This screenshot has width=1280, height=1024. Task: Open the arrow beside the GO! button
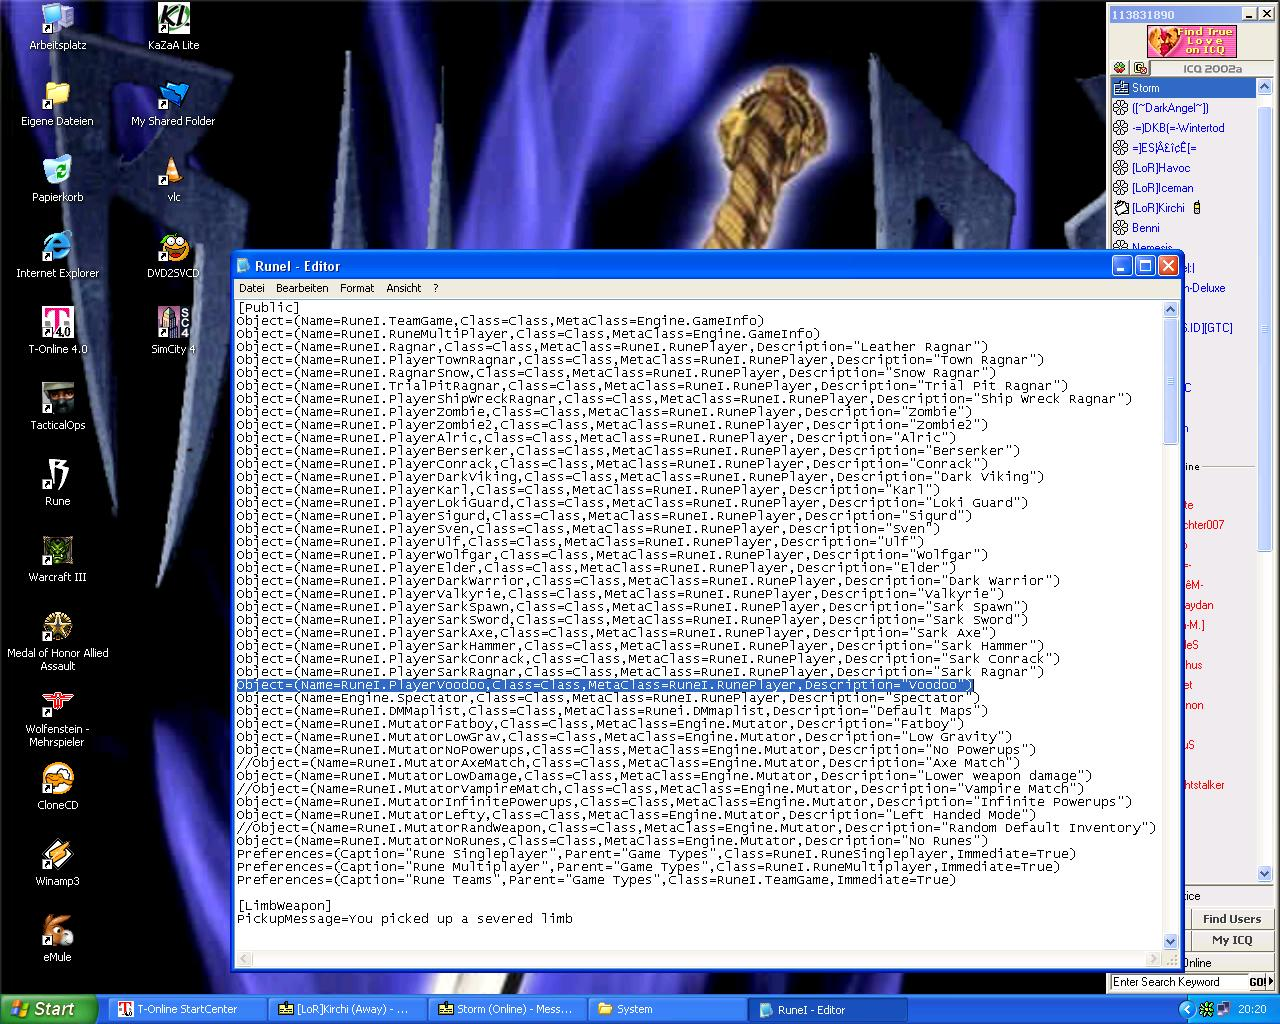click(x=1271, y=981)
